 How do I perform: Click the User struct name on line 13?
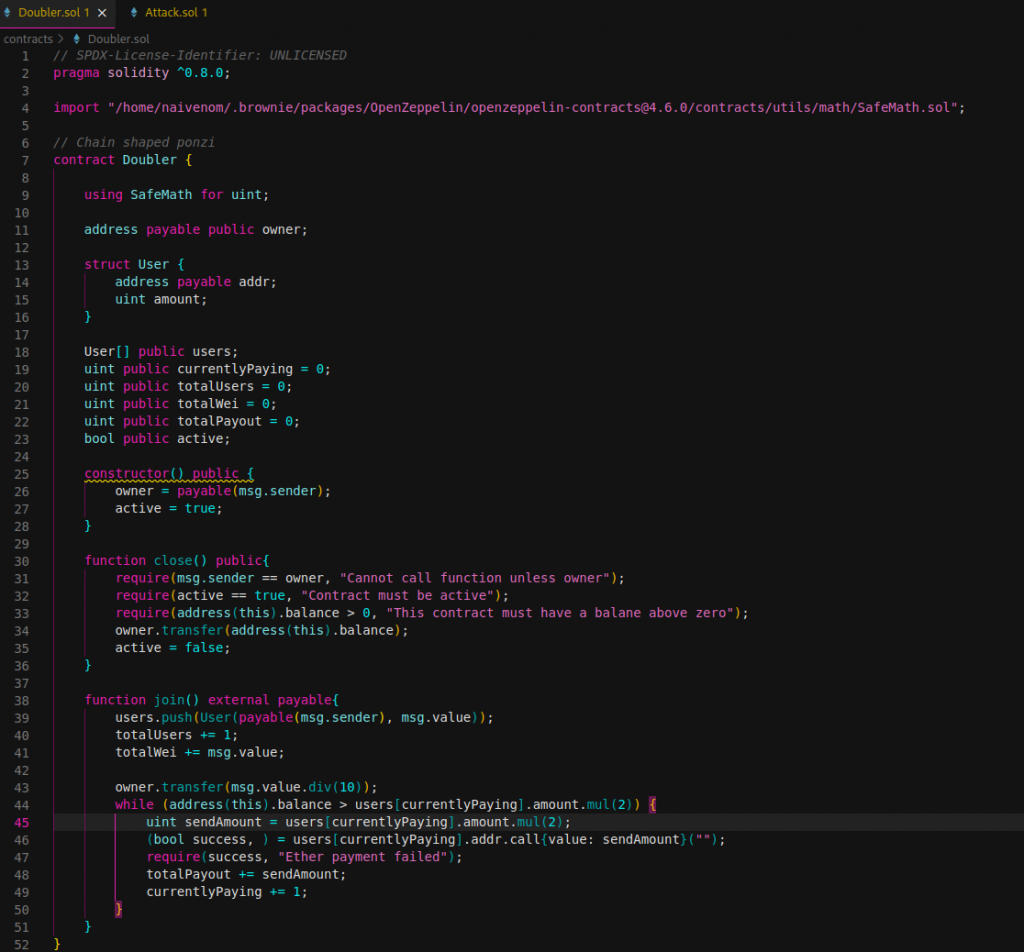click(x=153, y=264)
